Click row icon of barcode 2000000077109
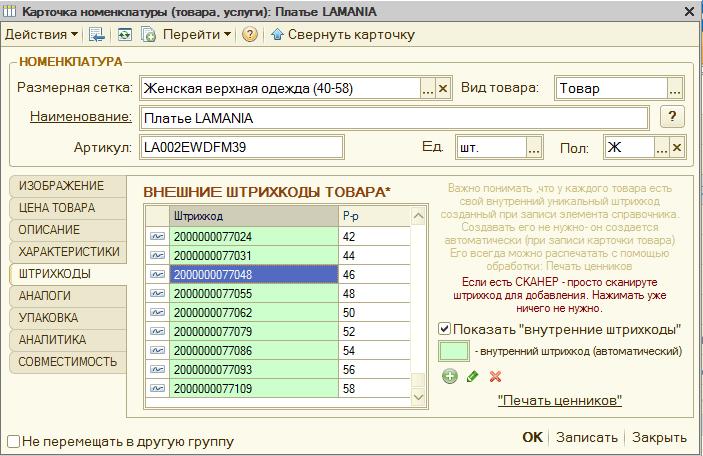The height and width of the screenshot is (456, 703). click(157, 388)
